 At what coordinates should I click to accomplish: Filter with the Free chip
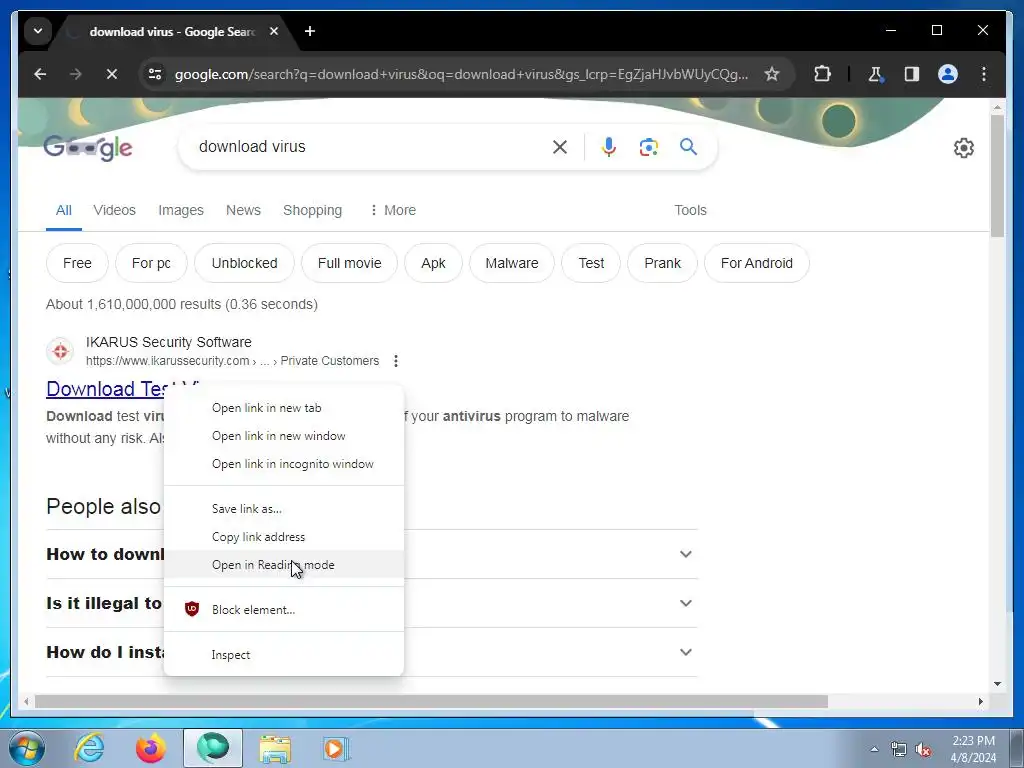(x=77, y=263)
